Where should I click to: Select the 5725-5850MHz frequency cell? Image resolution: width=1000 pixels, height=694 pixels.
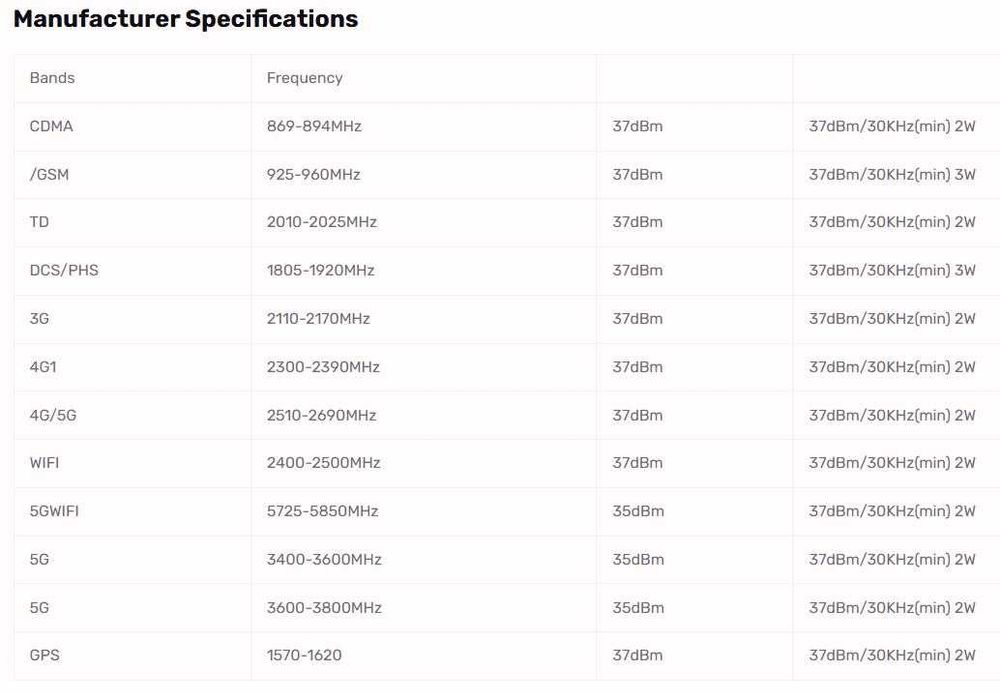(322, 511)
